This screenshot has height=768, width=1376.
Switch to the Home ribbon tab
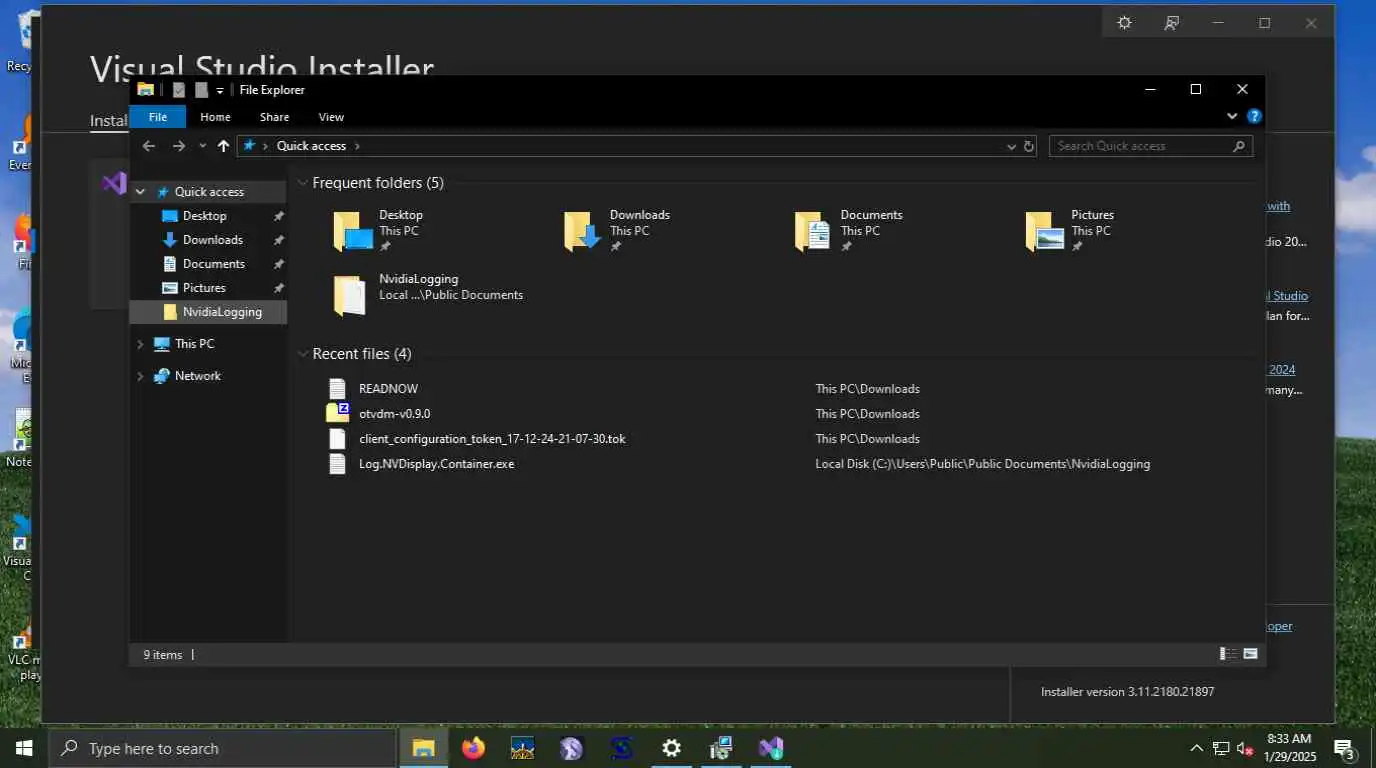tap(215, 117)
